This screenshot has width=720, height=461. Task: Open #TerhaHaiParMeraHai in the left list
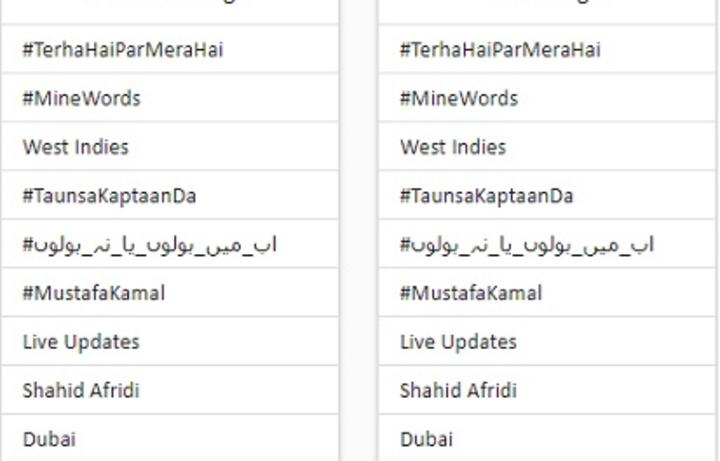pos(123,50)
